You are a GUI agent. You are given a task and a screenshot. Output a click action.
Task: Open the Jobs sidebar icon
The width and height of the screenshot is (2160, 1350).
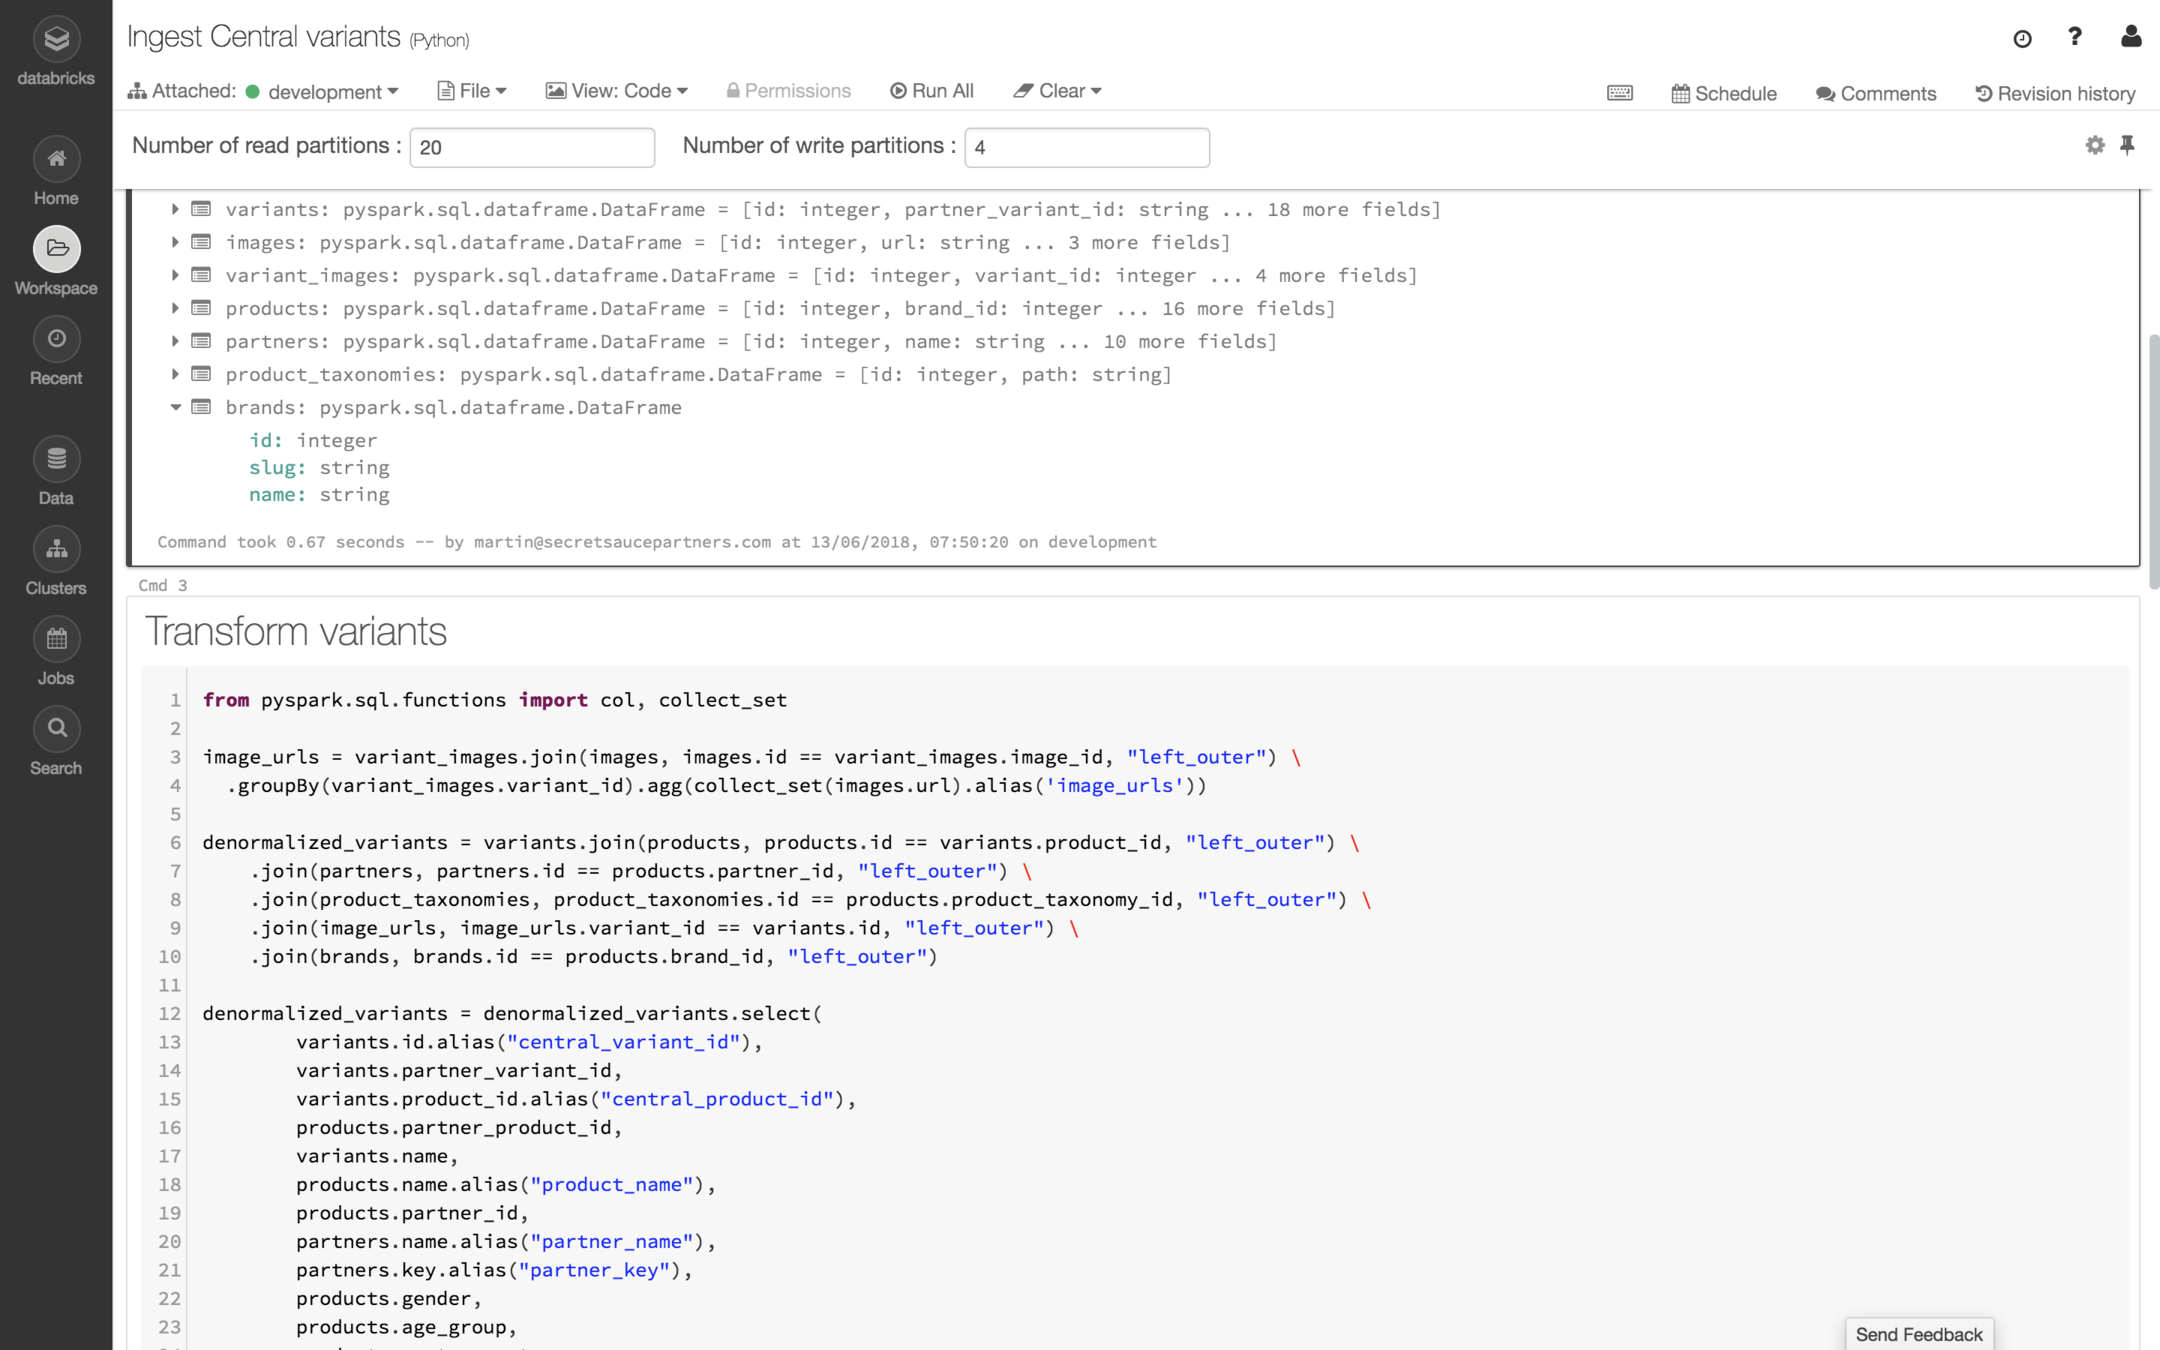(56, 640)
